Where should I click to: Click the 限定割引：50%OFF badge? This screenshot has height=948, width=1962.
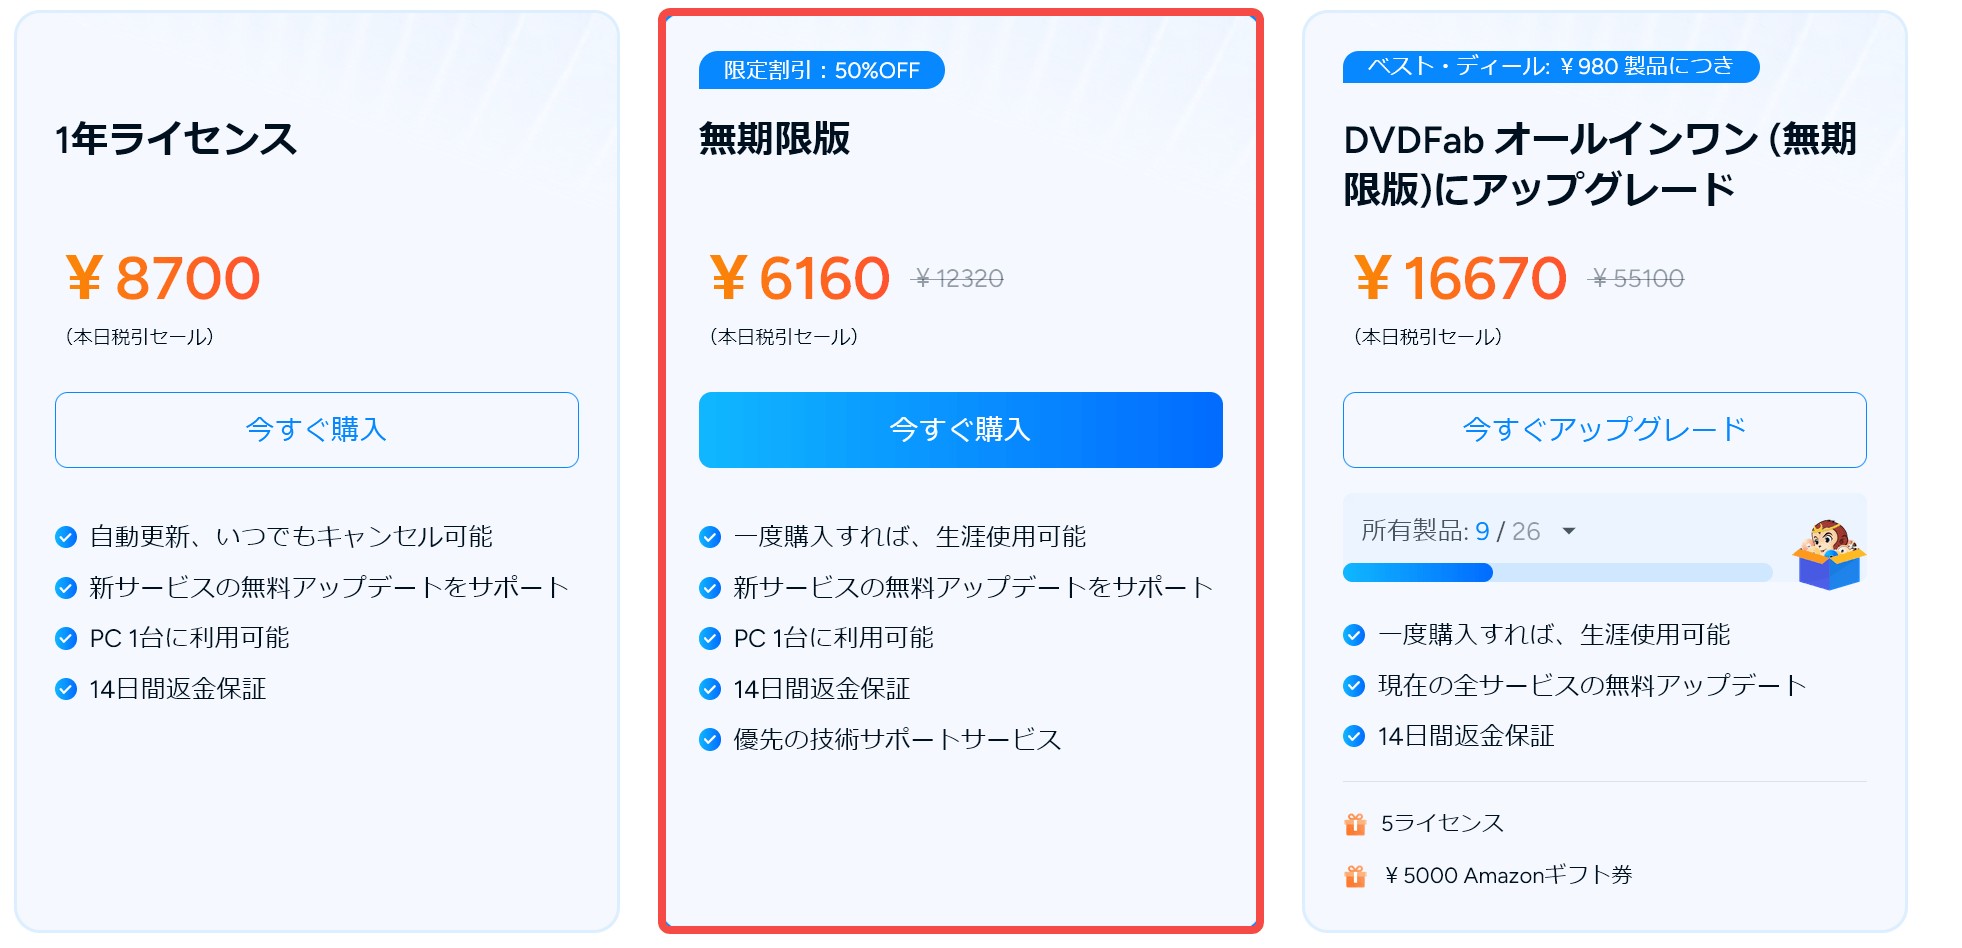click(x=821, y=70)
